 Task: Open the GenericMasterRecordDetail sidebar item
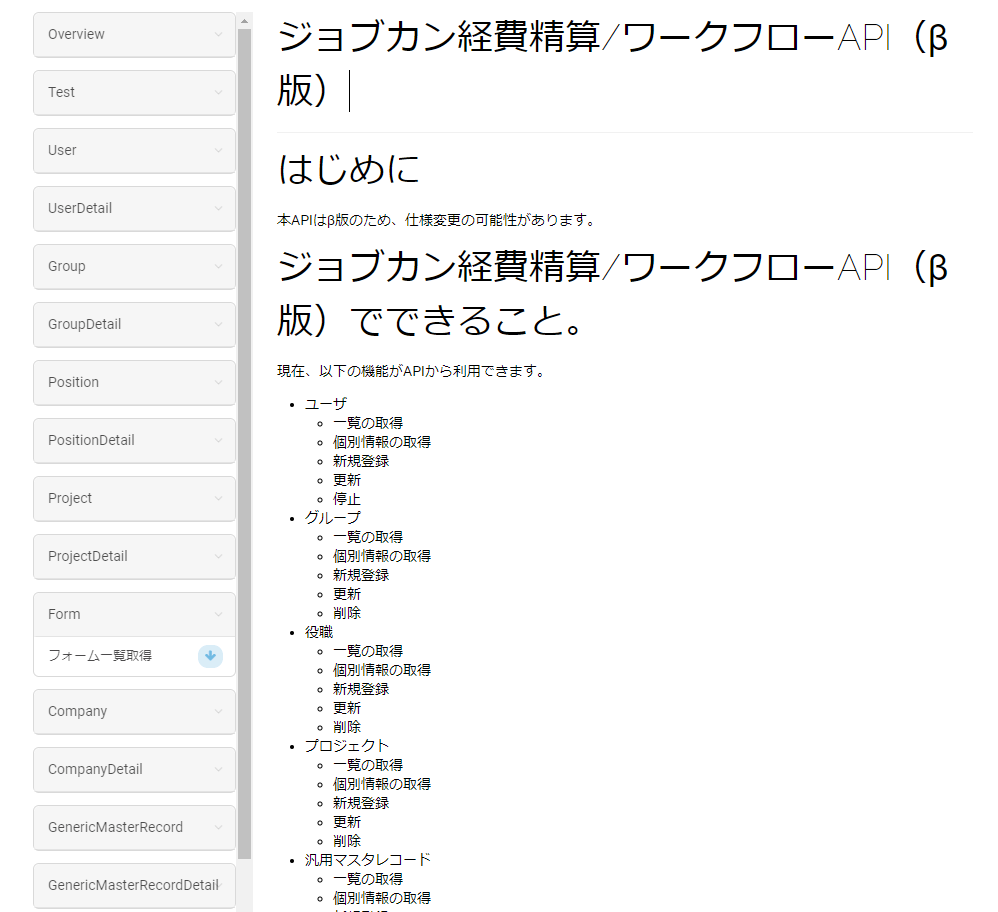(x=134, y=885)
